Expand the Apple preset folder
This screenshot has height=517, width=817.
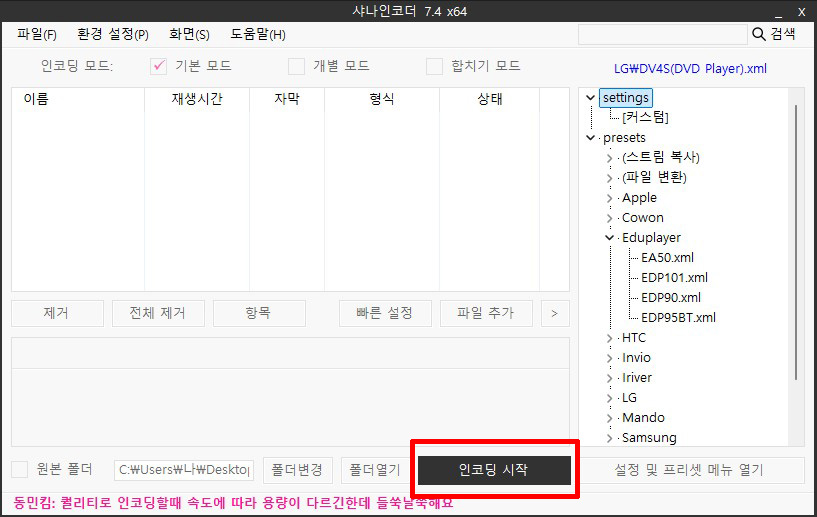(610, 198)
